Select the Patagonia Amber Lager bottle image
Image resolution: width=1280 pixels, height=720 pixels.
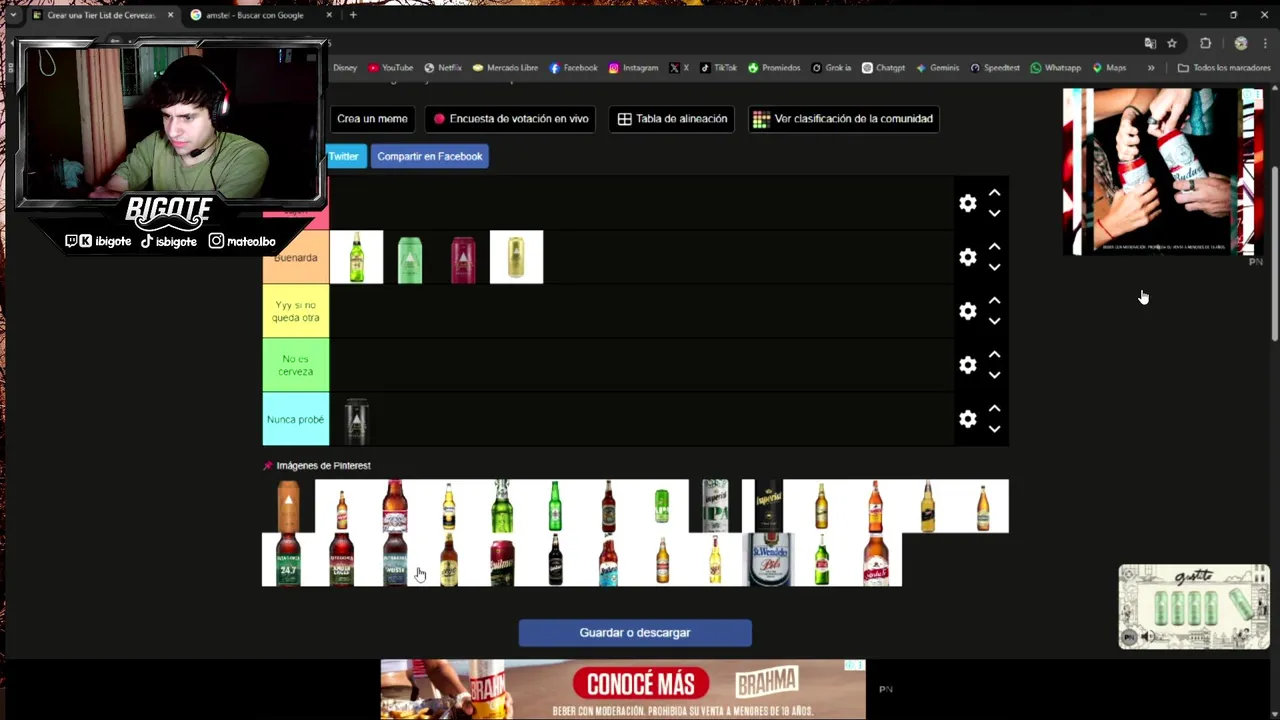[342, 560]
